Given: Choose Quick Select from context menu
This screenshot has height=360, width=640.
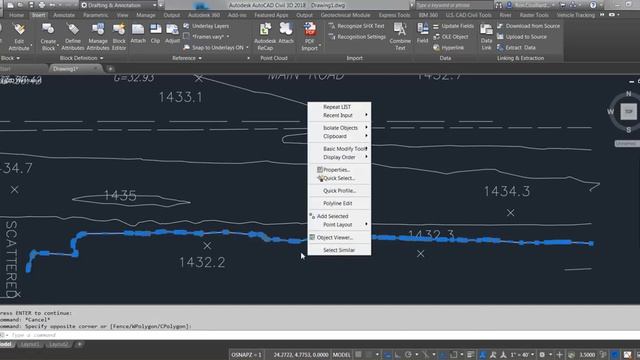Looking at the screenshot, I should coord(339,178).
